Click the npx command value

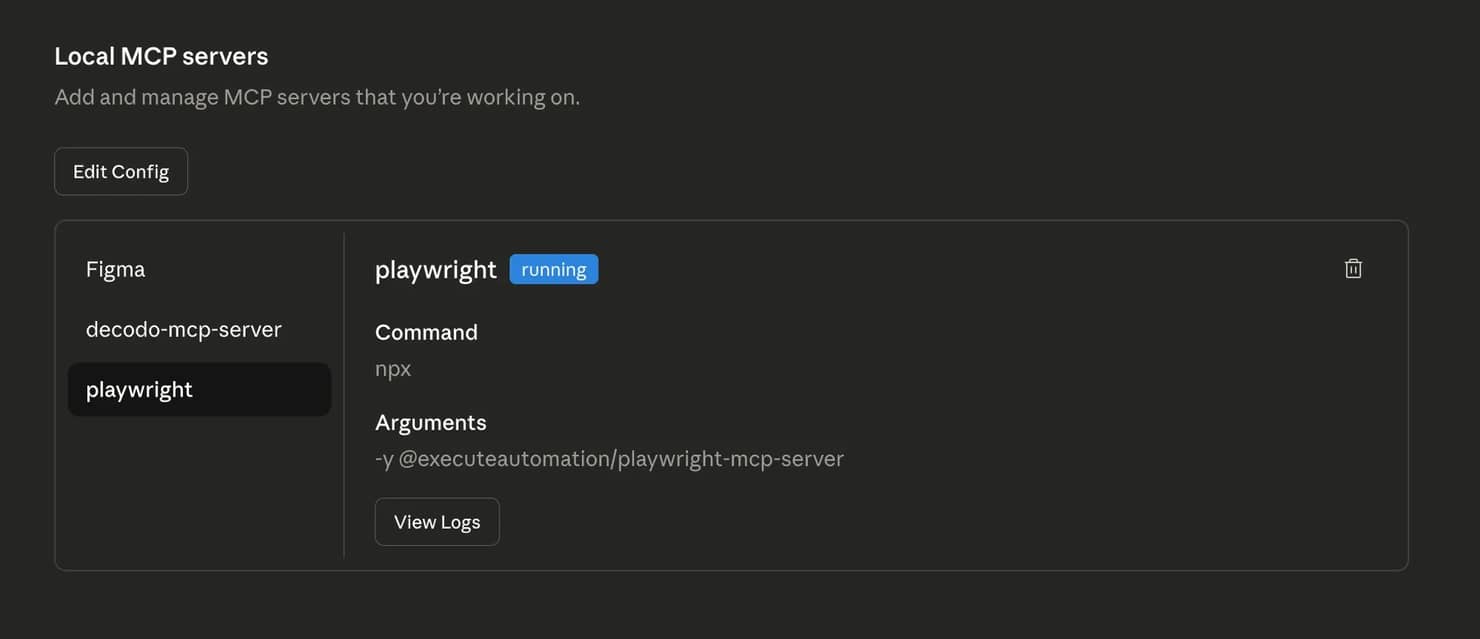click(393, 368)
